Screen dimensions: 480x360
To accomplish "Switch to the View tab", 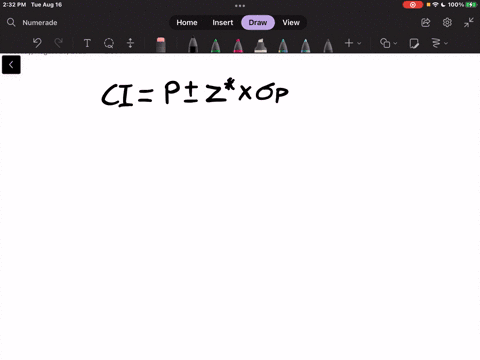I will click(291, 22).
